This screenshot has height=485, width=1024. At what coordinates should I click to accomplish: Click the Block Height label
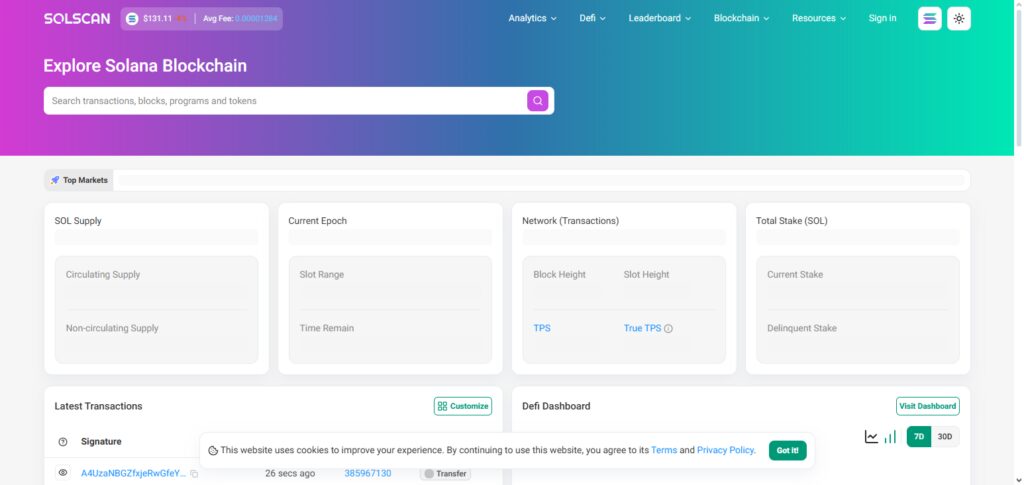point(560,275)
